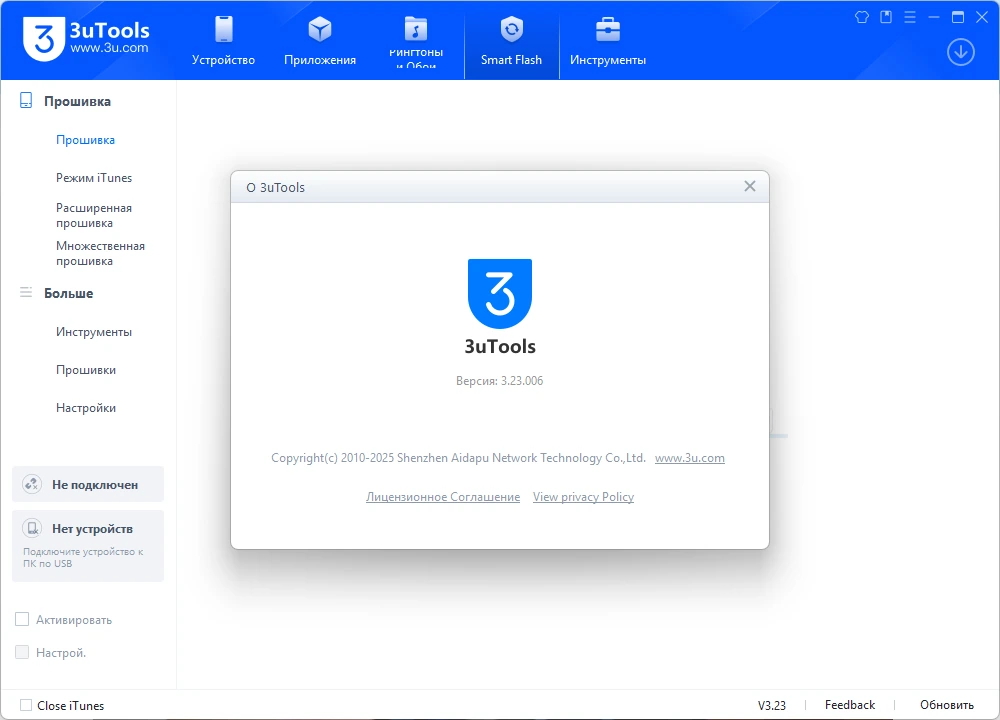Select the Прошивка sidebar subitem
The height and width of the screenshot is (720, 1000).
[85, 140]
